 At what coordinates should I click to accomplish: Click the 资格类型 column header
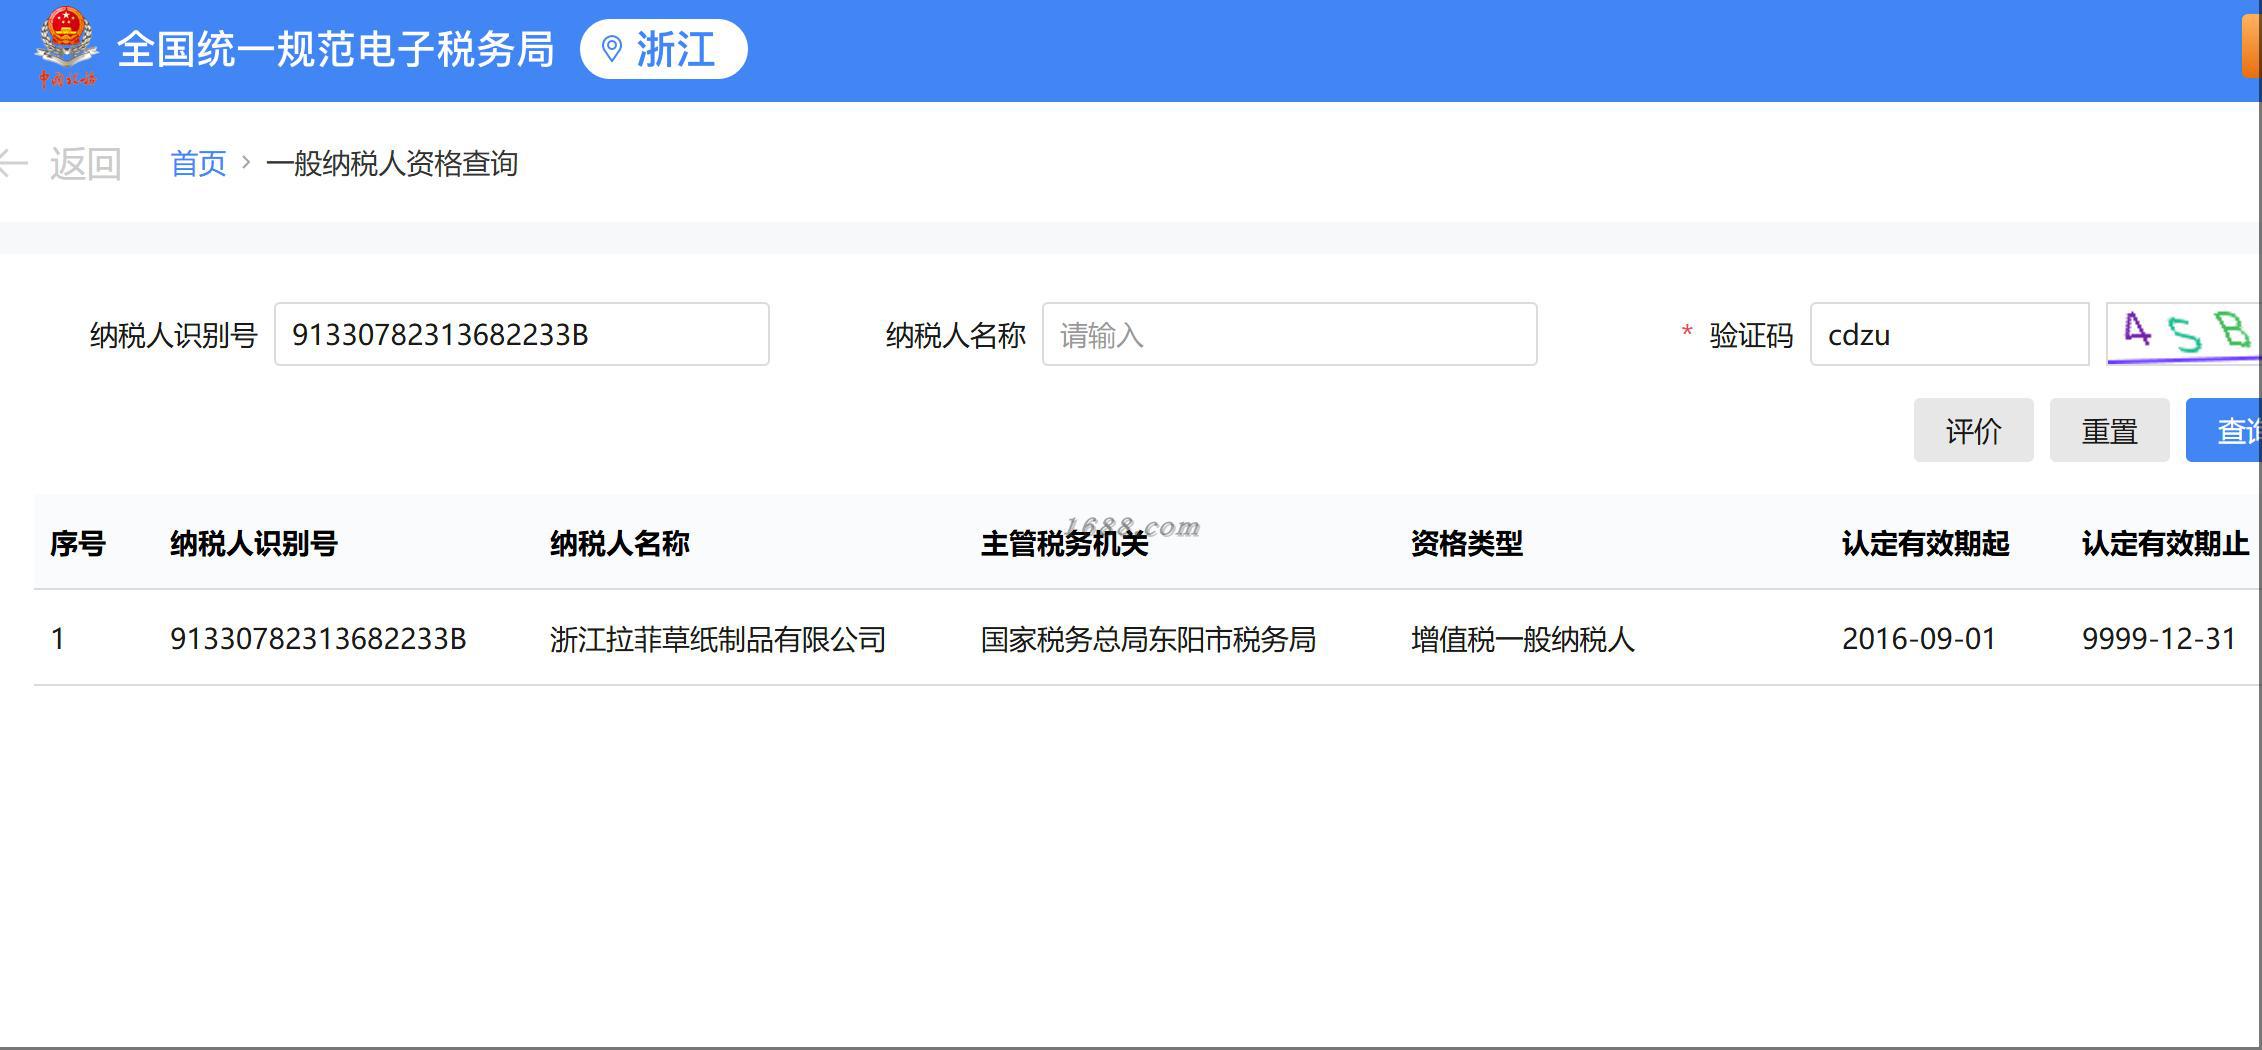click(1467, 543)
